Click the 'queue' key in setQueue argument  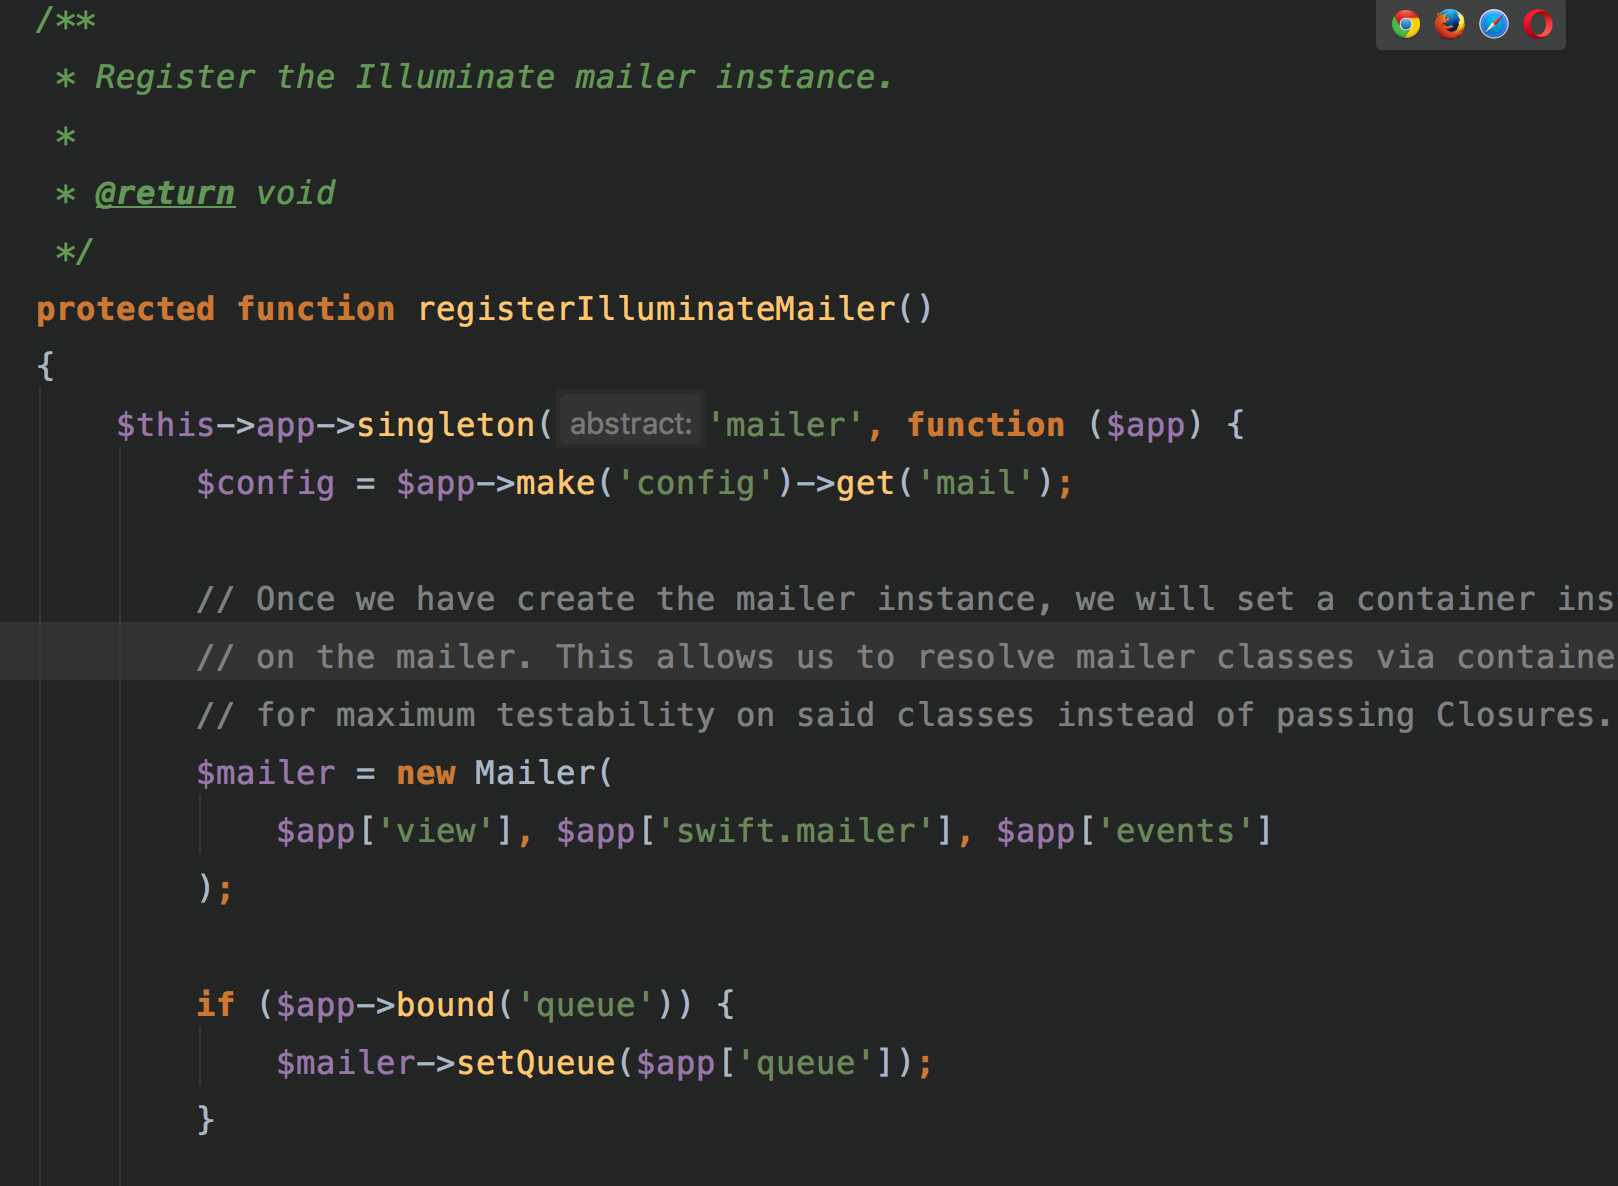[x=805, y=1063]
